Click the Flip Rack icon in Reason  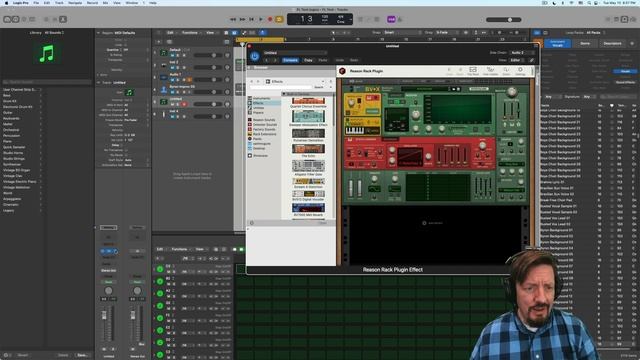point(473,71)
